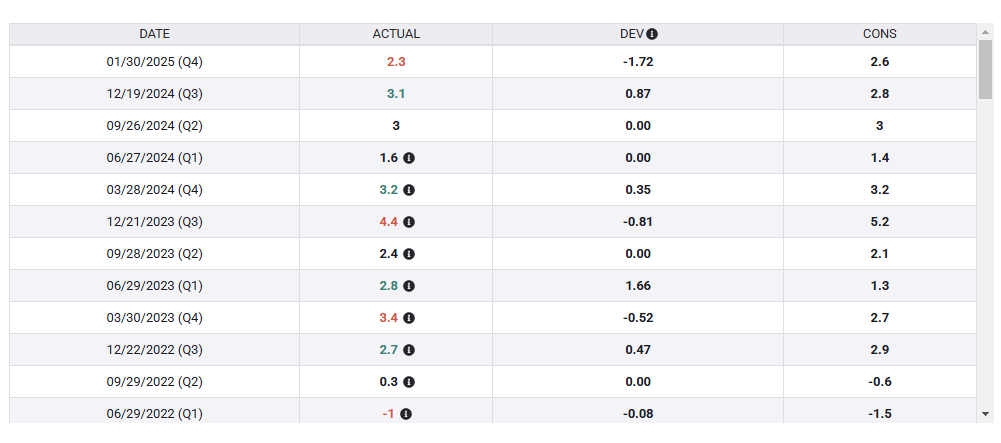Click the ACTUAL column header
Screen dimensions: 1001x443
point(396,34)
